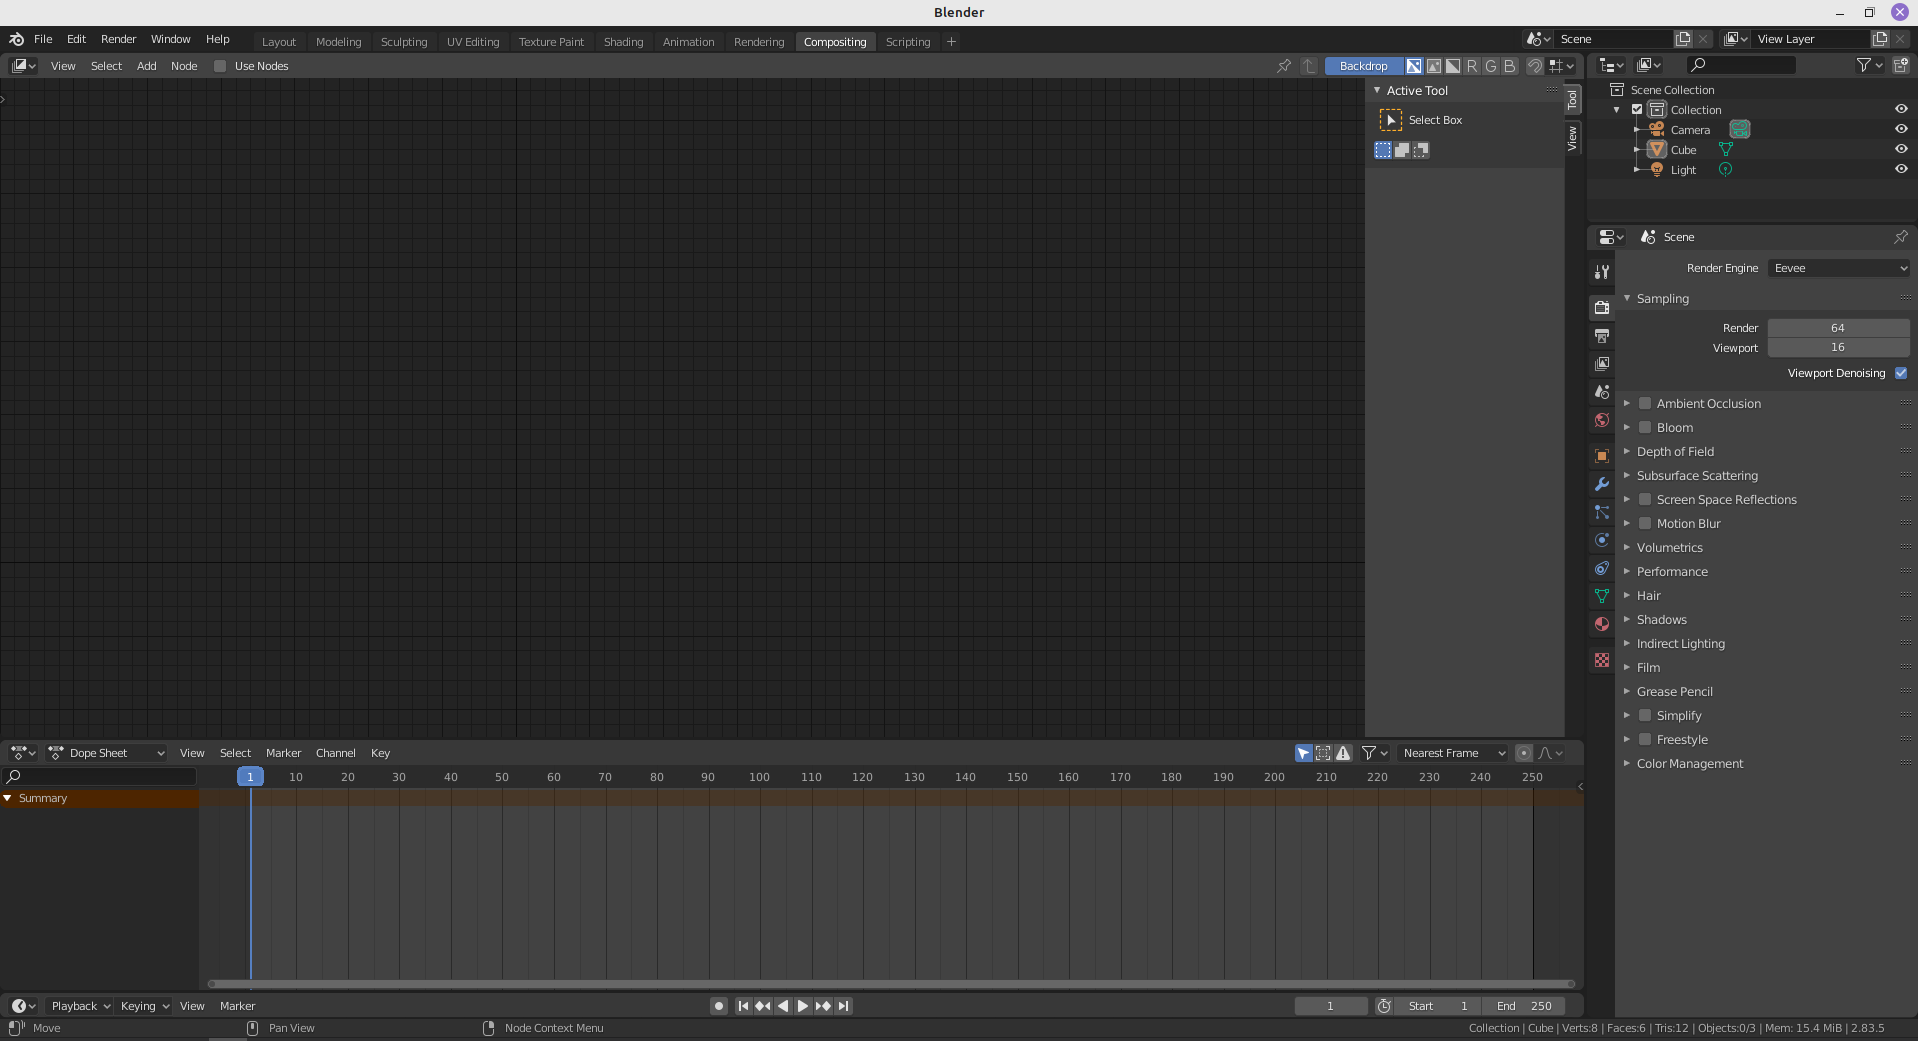Click the Render samples value field

[1837, 328]
